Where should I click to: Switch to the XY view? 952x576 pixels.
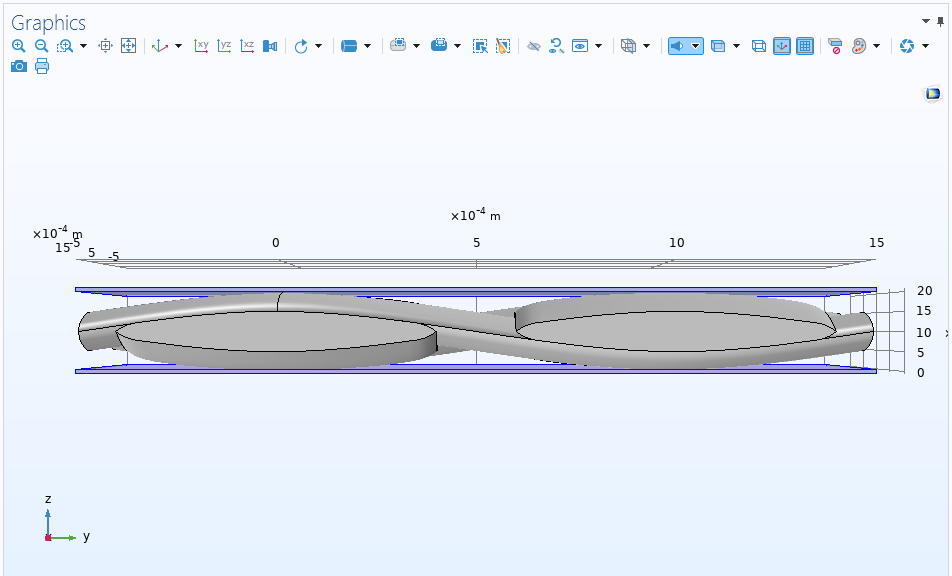click(202, 46)
